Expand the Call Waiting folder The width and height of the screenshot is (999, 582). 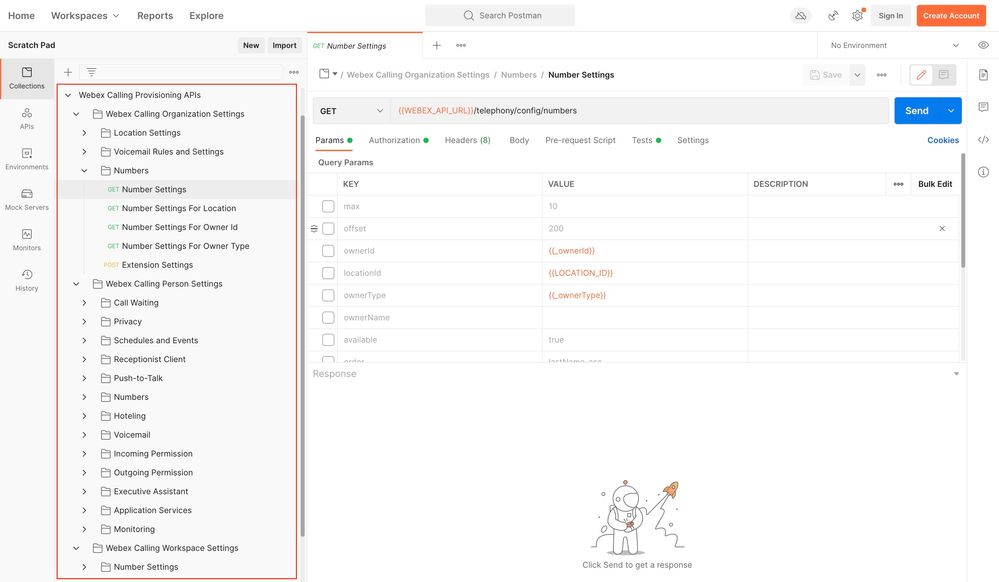tap(84, 303)
